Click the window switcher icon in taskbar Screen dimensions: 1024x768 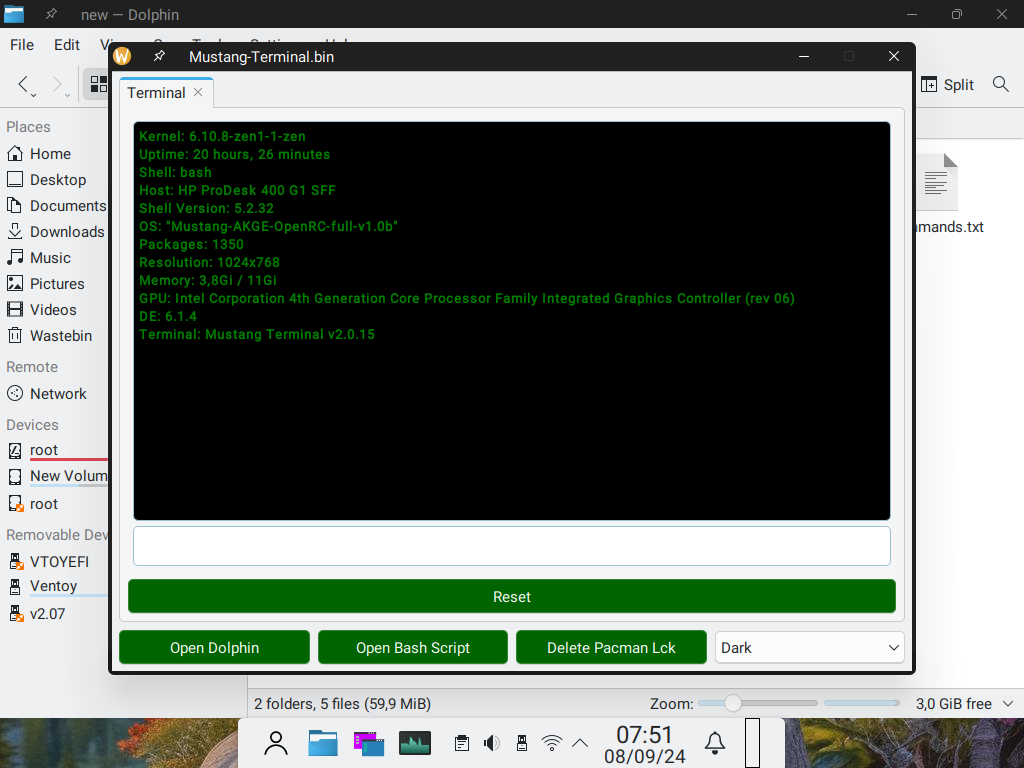point(369,743)
